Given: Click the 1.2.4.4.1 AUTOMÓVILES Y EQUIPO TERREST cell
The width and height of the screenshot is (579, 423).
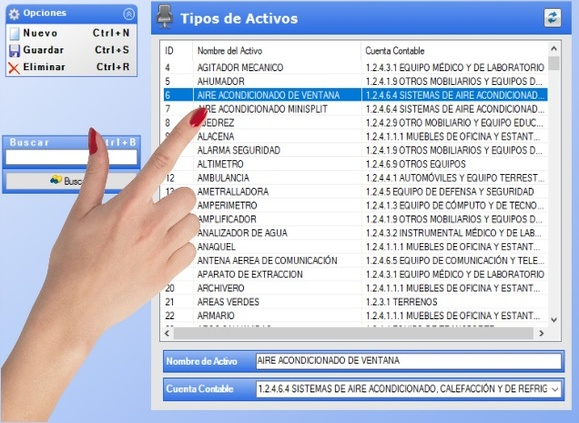Looking at the screenshot, I should [x=455, y=178].
